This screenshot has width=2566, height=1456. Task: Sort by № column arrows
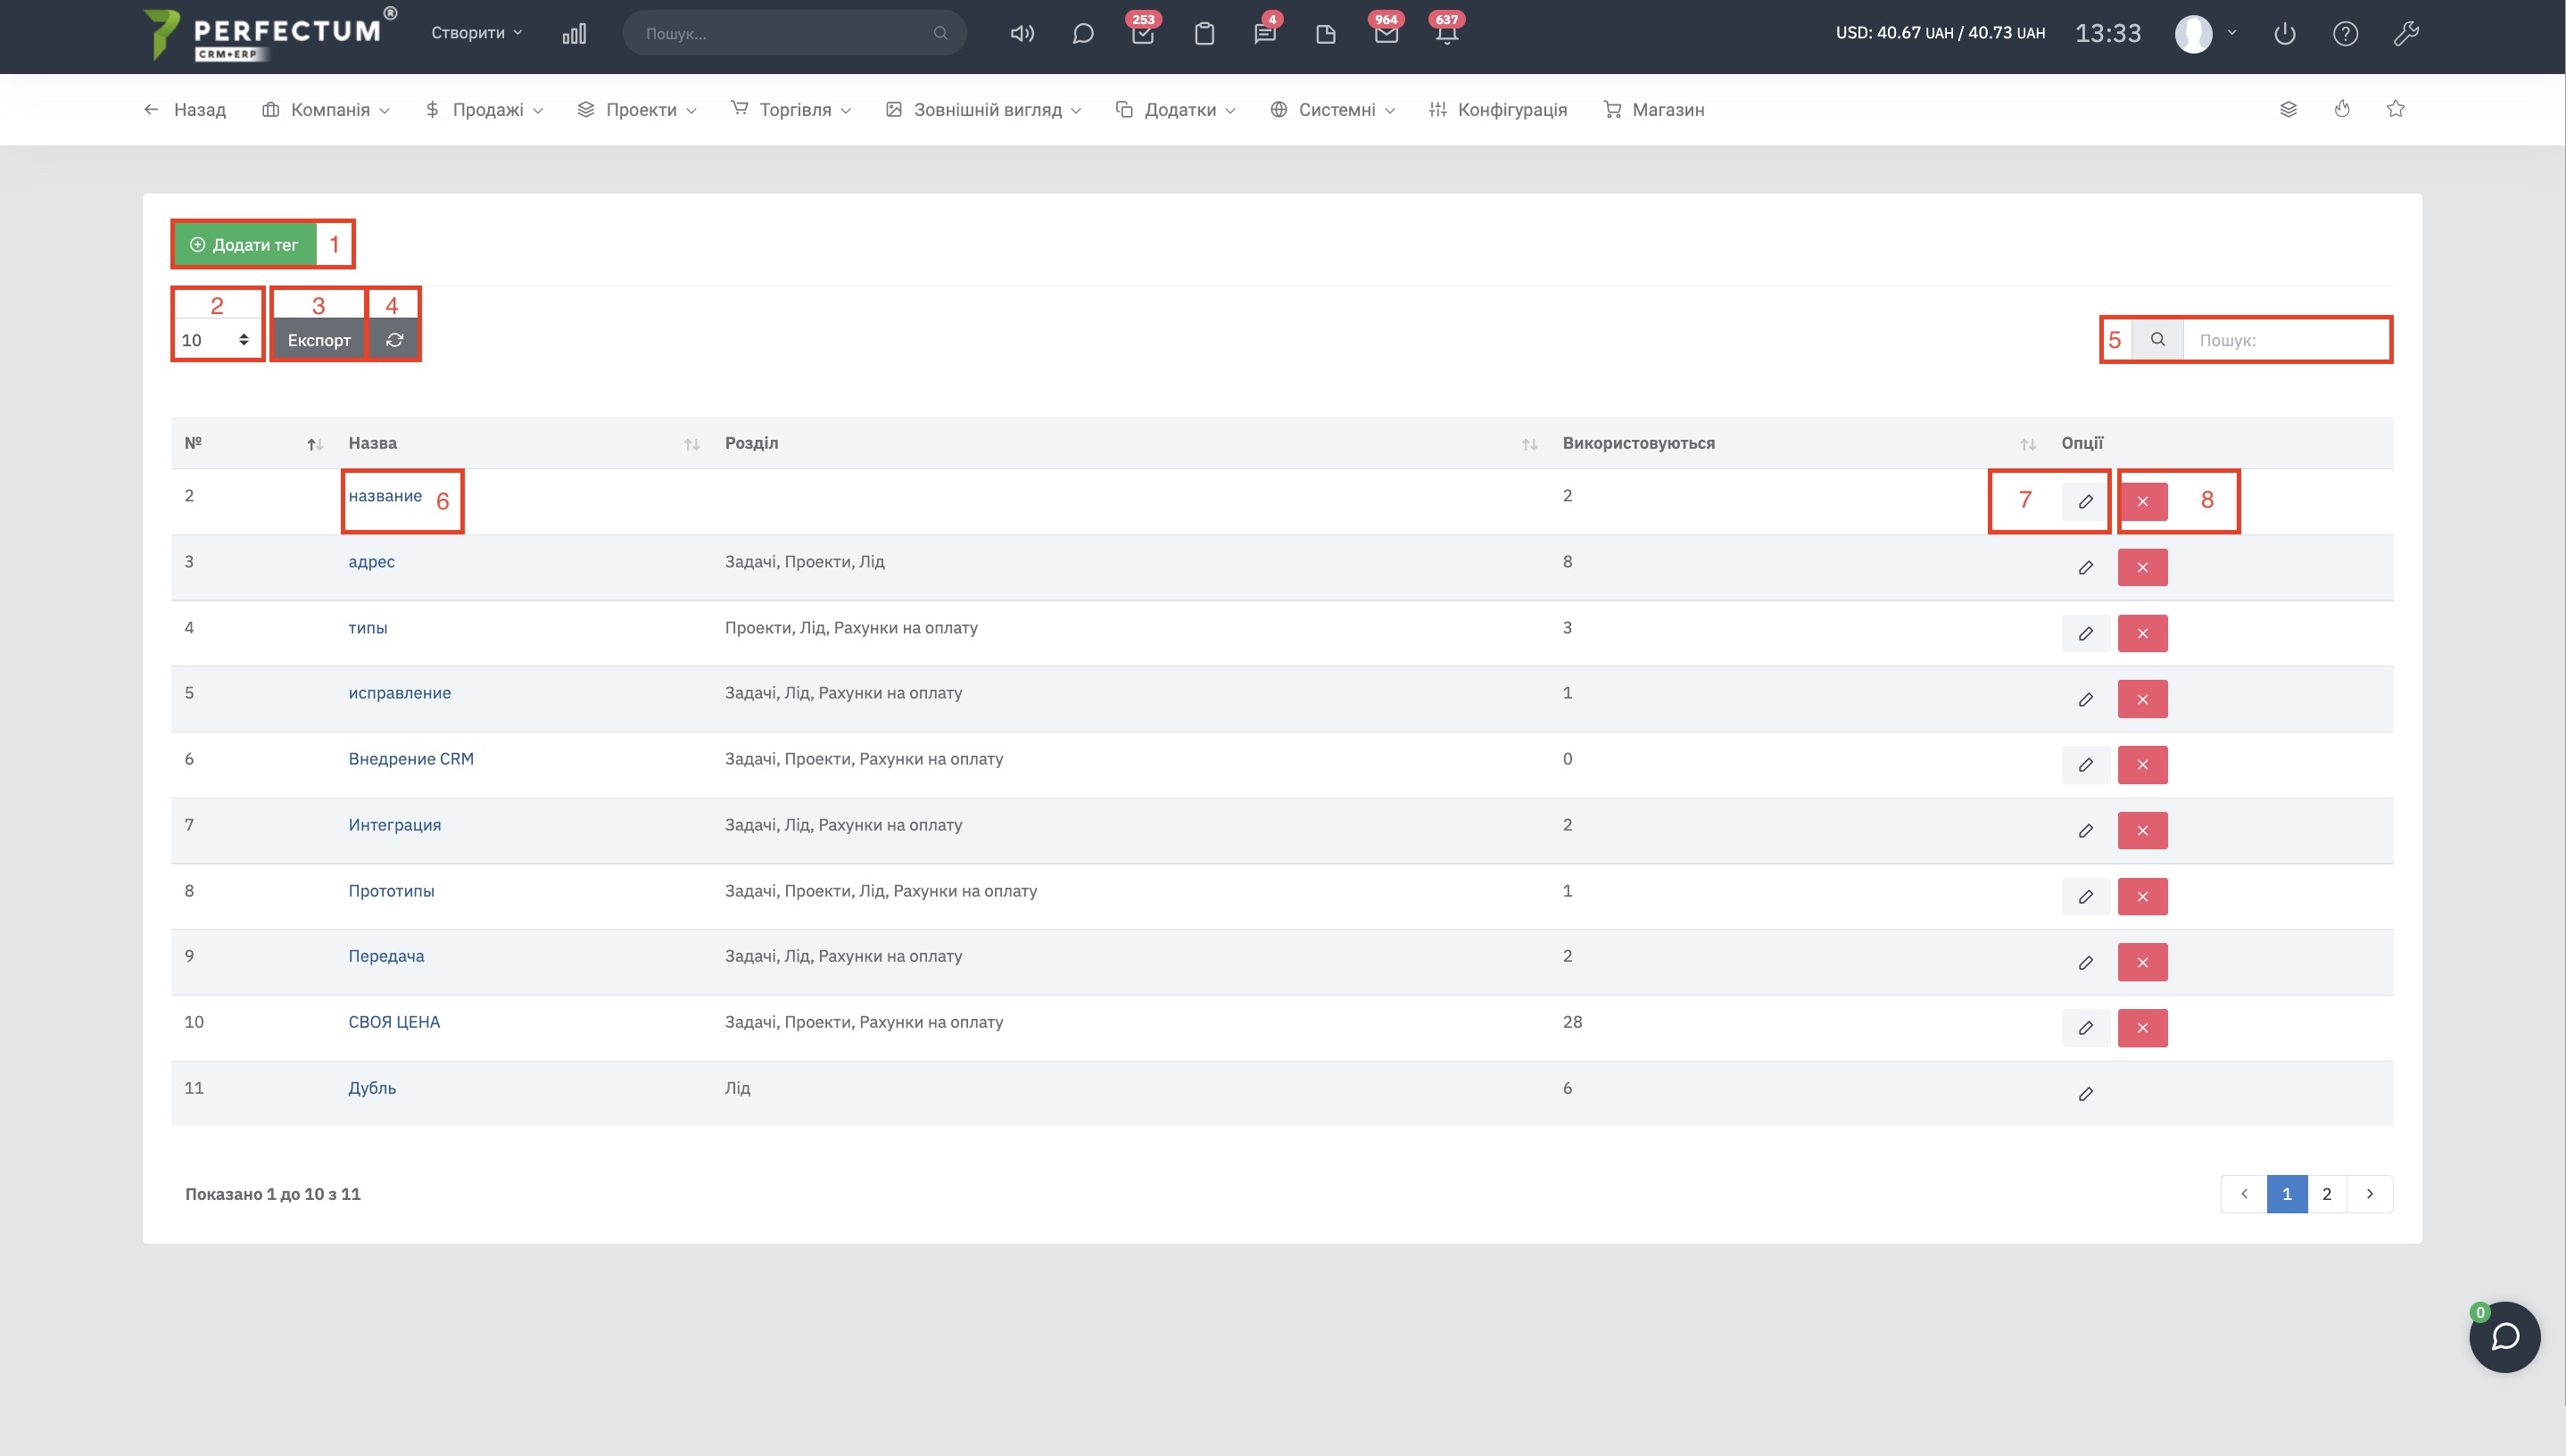click(x=315, y=444)
